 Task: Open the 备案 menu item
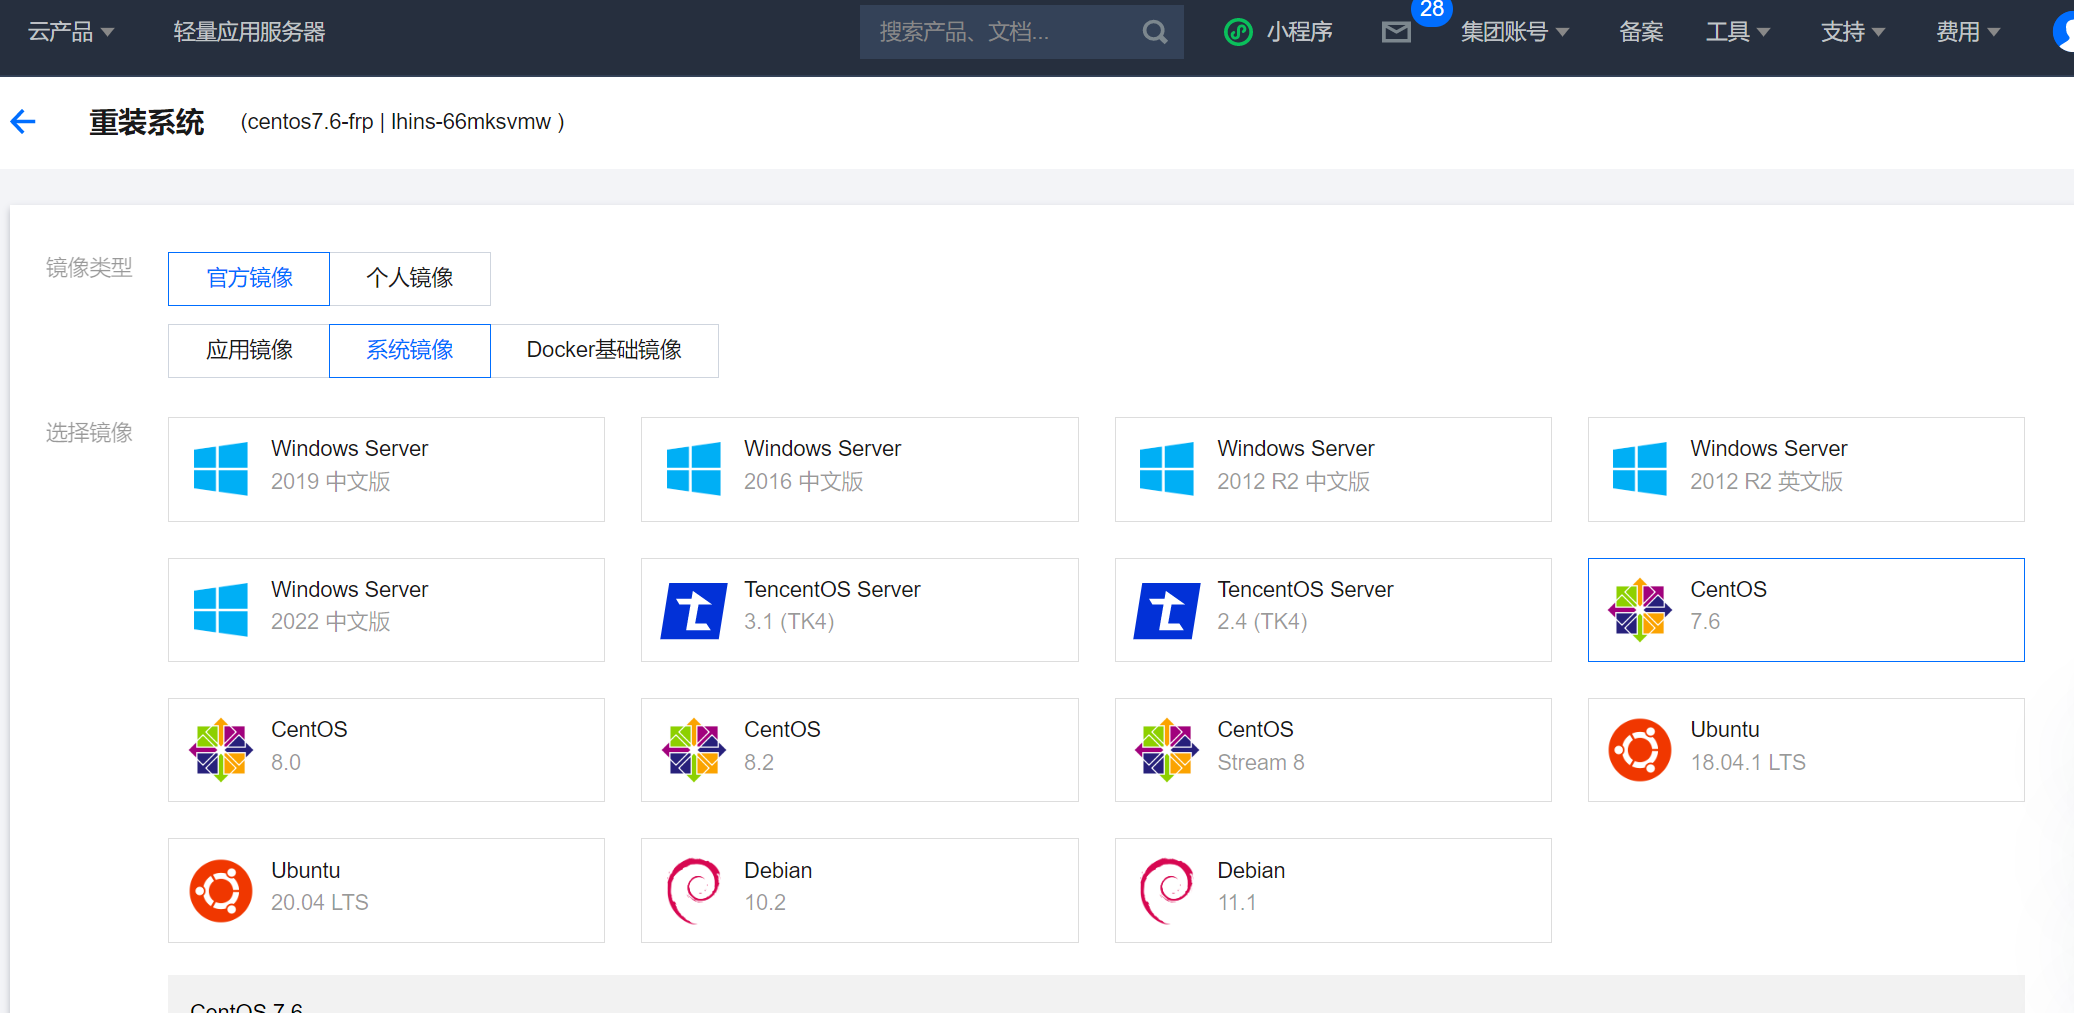1641,32
